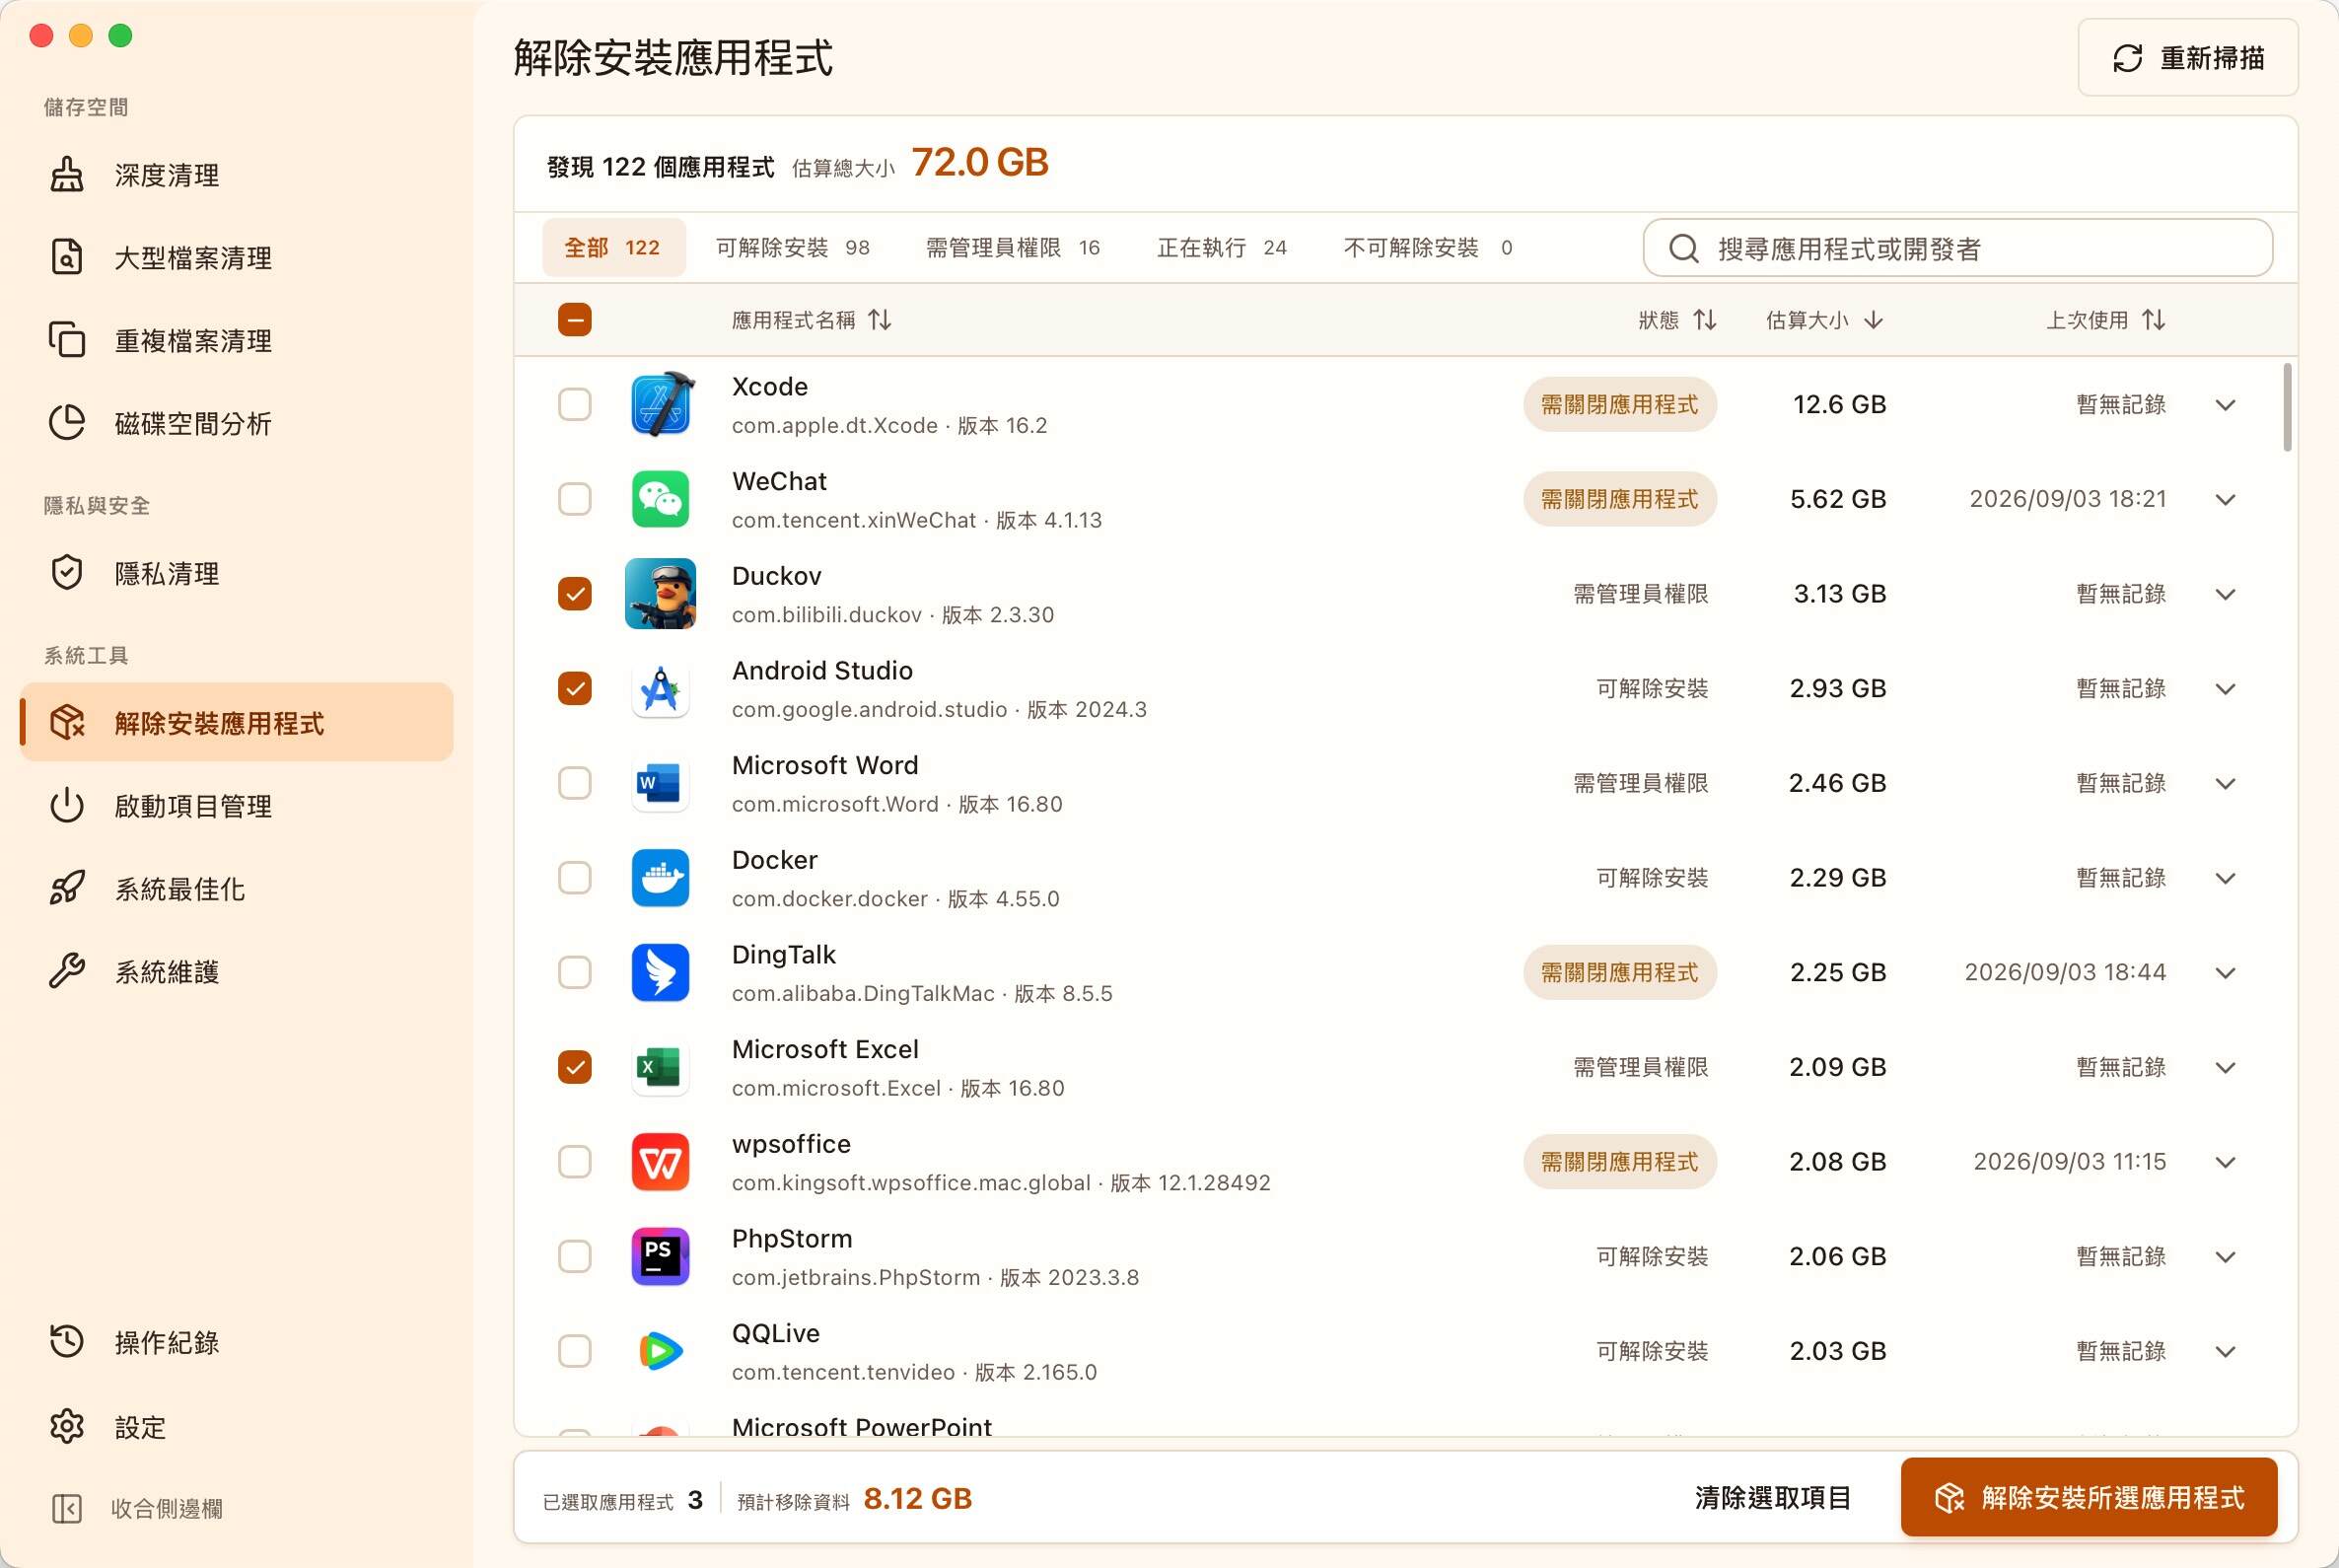Open Startup Items (啟動項目管理) power icon
The image size is (2339, 1568).
(67, 805)
